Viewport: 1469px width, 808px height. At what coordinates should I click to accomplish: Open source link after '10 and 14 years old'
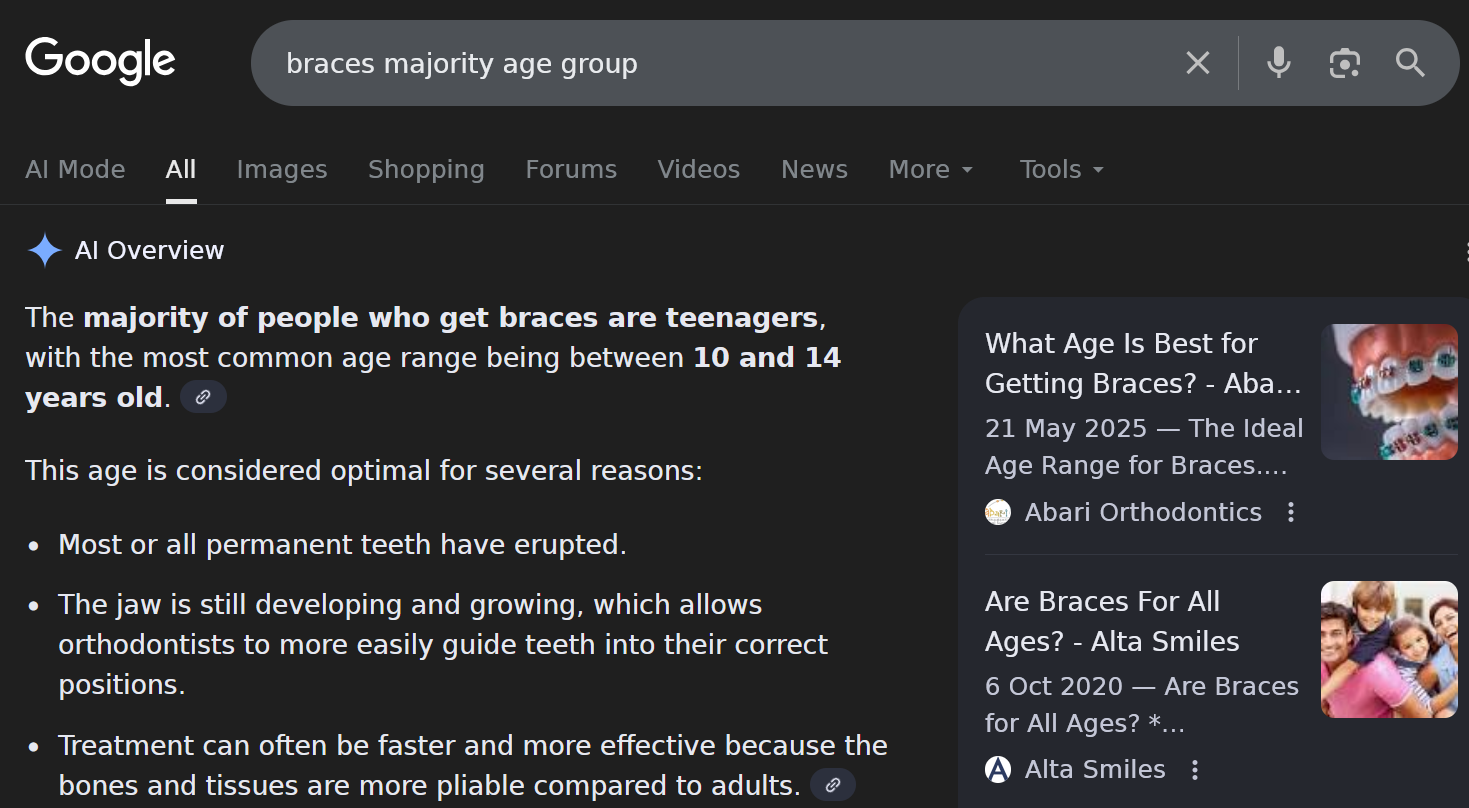tap(203, 397)
